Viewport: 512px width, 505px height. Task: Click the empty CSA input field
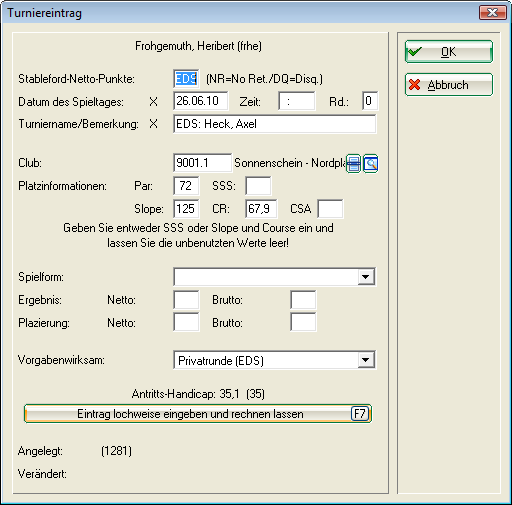pos(330,209)
